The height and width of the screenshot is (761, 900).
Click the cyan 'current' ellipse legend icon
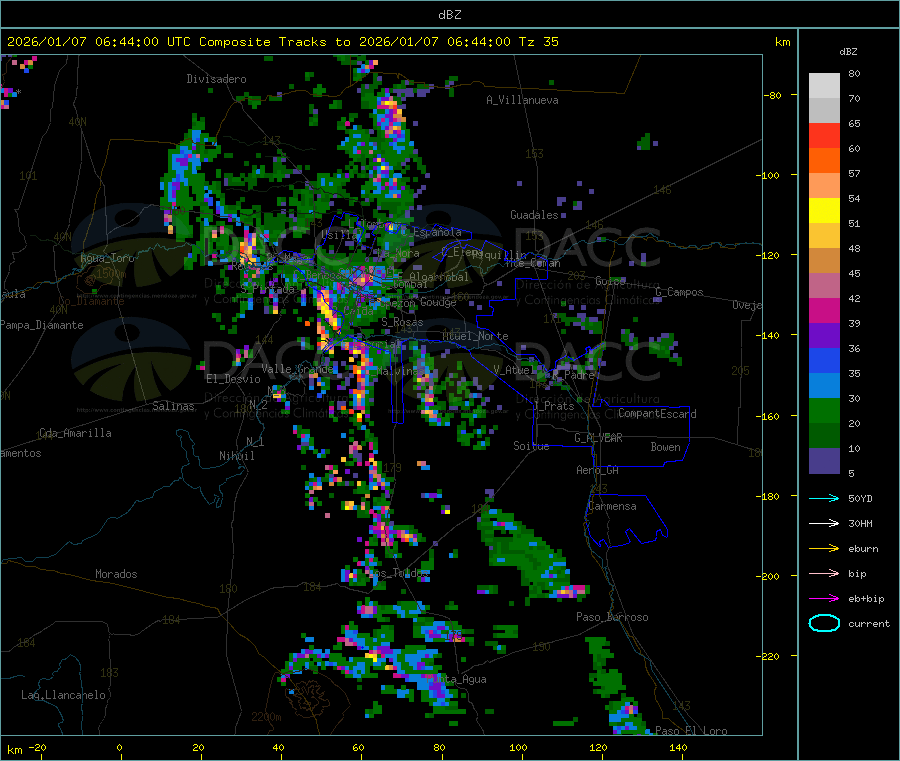pos(824,623)
